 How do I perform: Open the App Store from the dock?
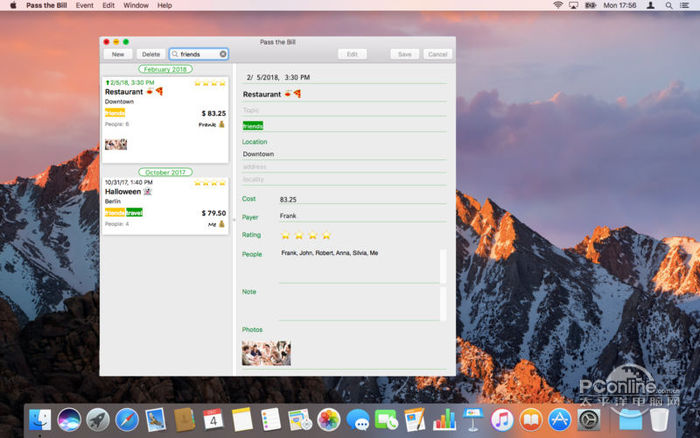point(560,419)
